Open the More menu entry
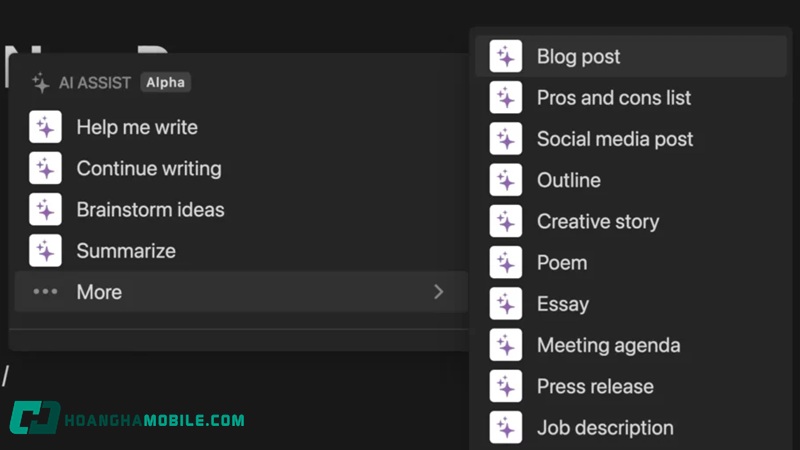Viewport: 800px width, 450px height. (x=99, y=292)
